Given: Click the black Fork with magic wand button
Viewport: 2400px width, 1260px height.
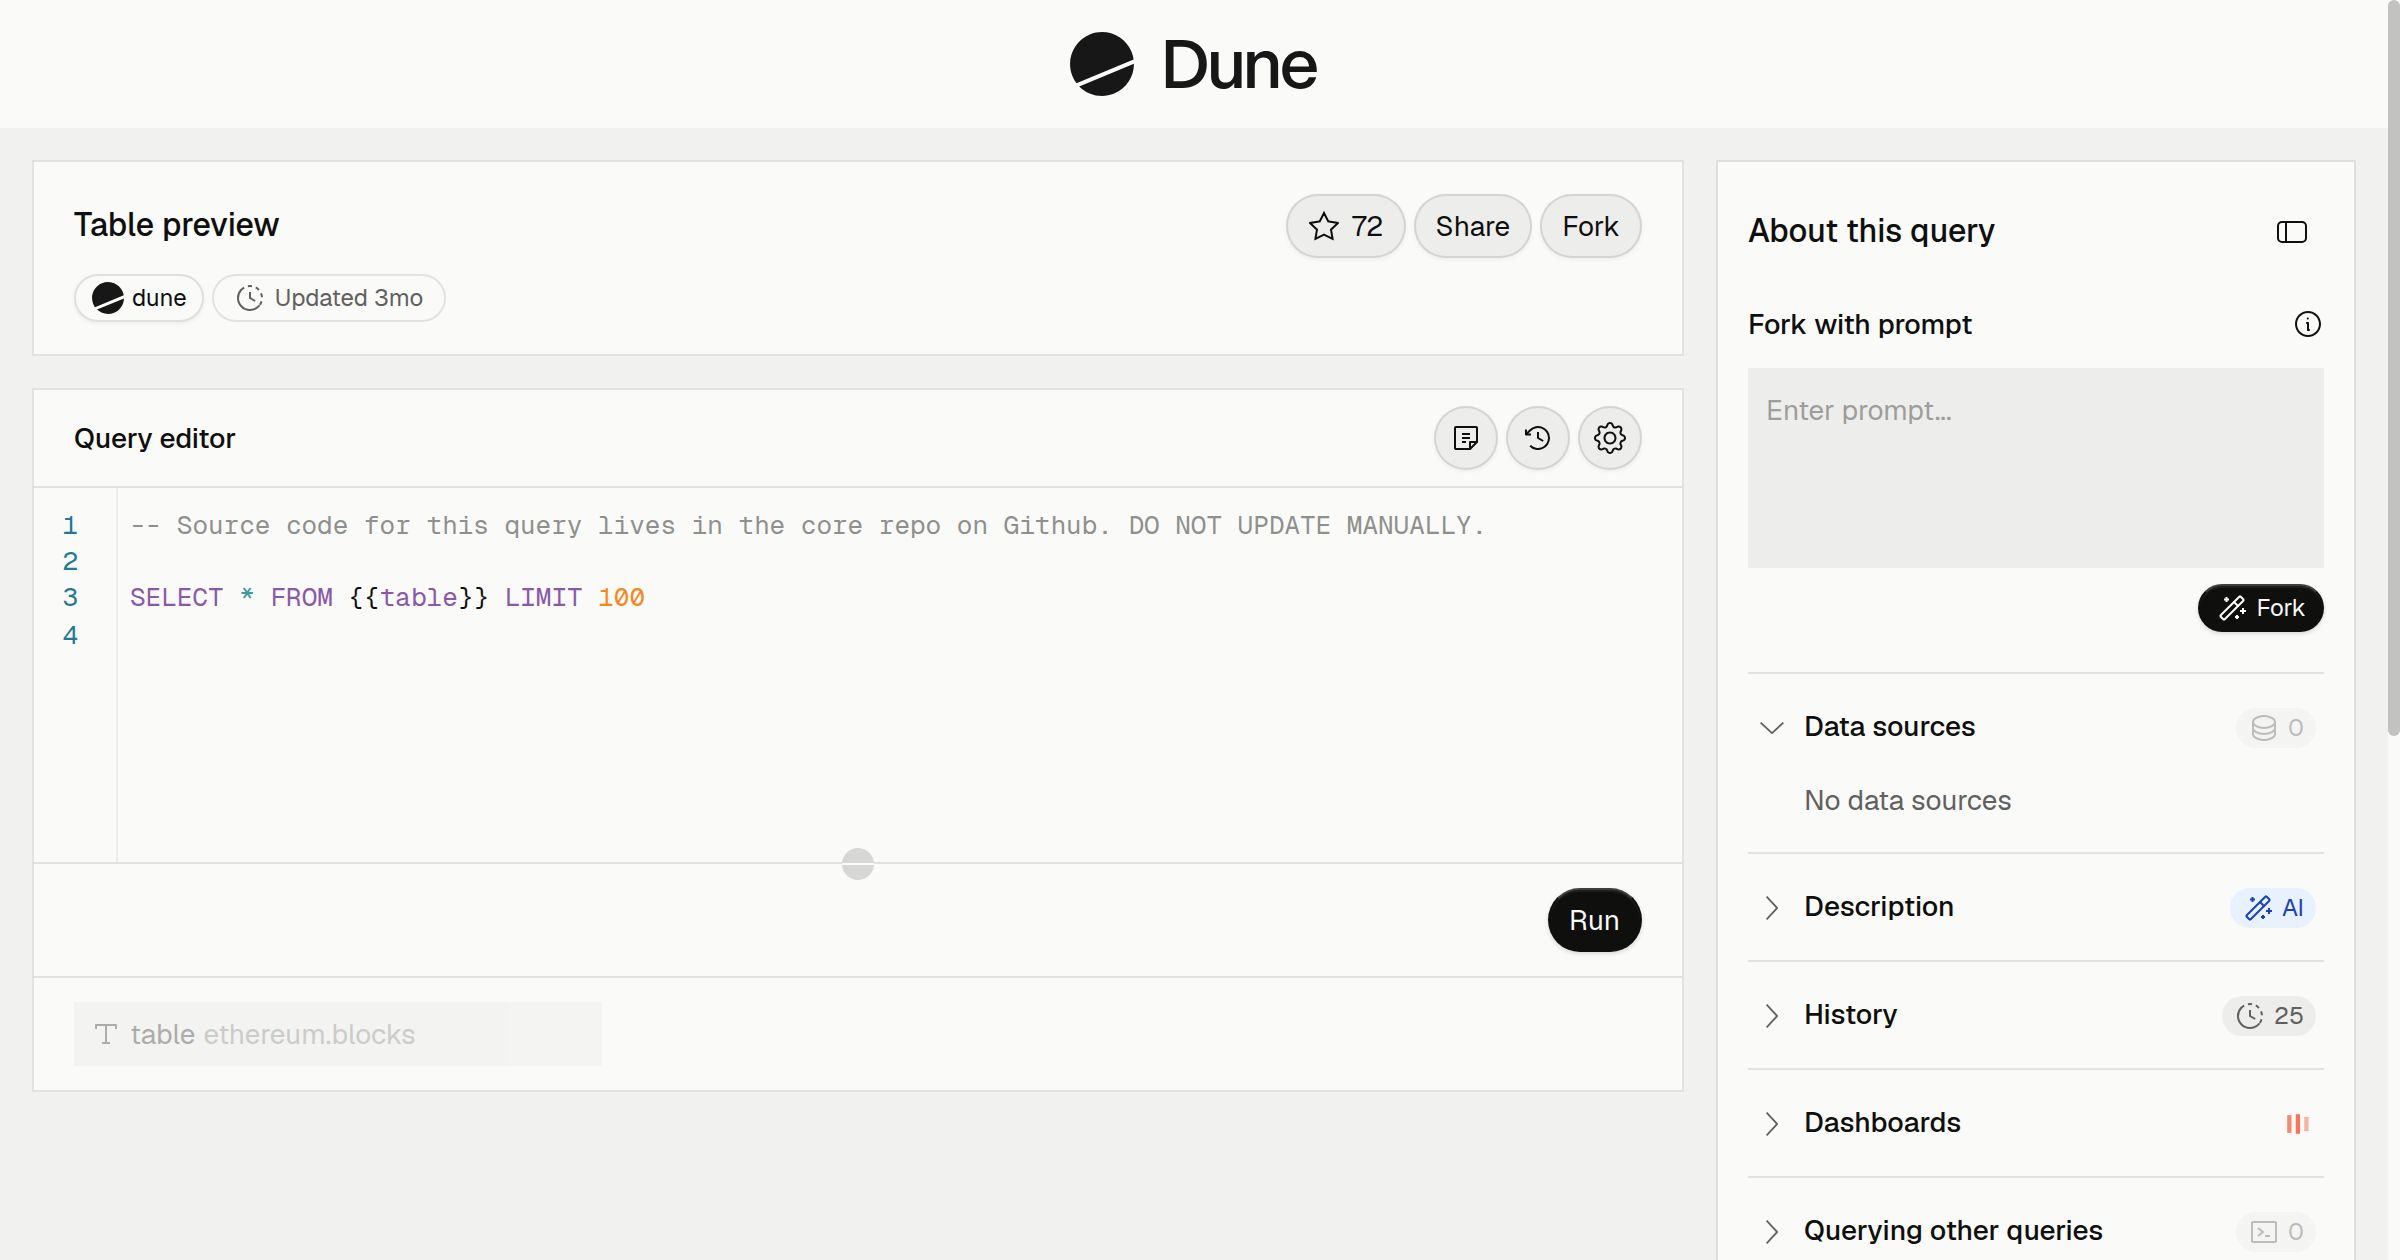Looking at the screenshot, I should tap(2260, 608).
